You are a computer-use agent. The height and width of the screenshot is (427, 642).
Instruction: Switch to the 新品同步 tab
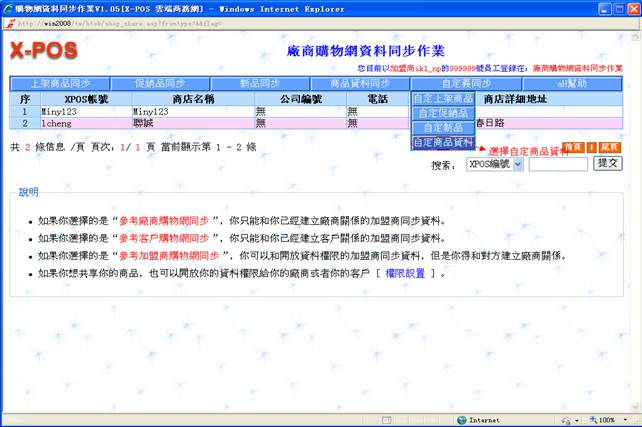(259, 84)
